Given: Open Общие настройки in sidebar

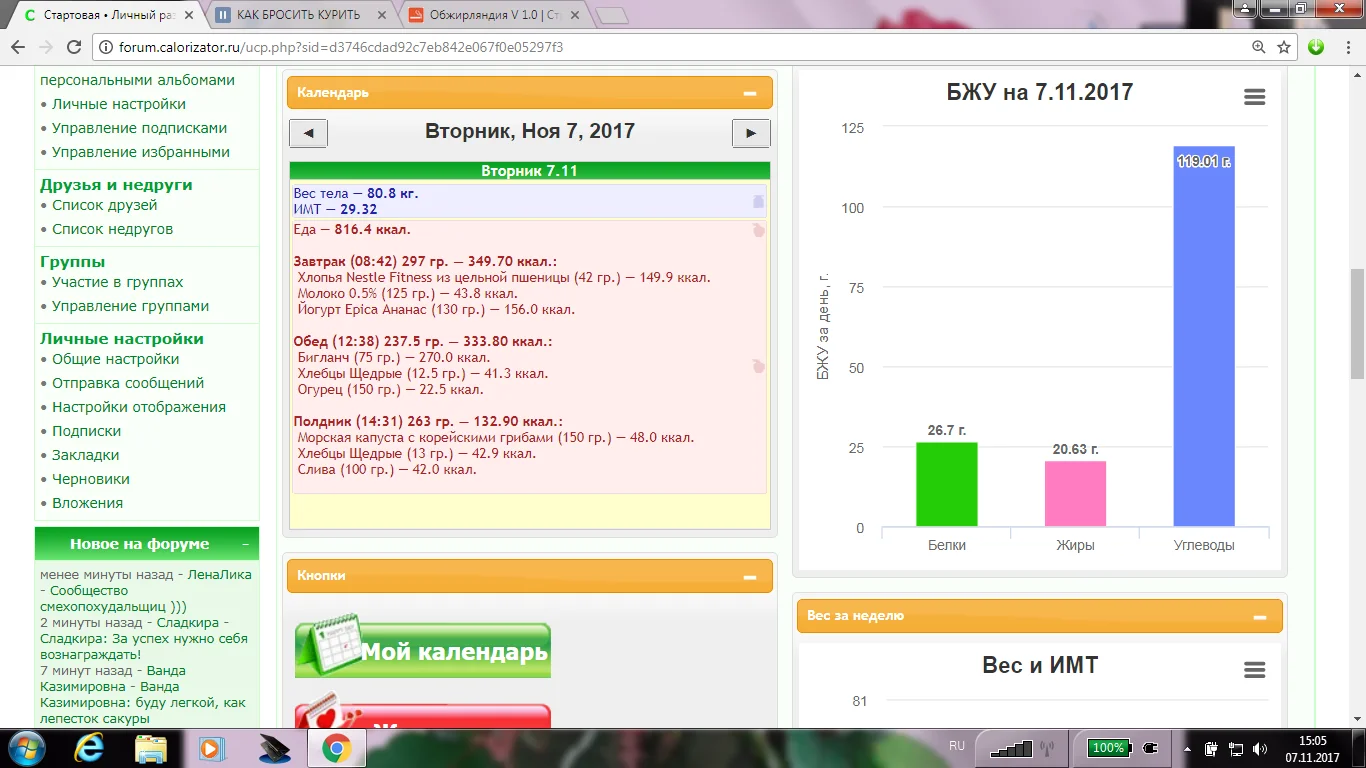Looking at the screenshot, I should [x=116, y=359].
